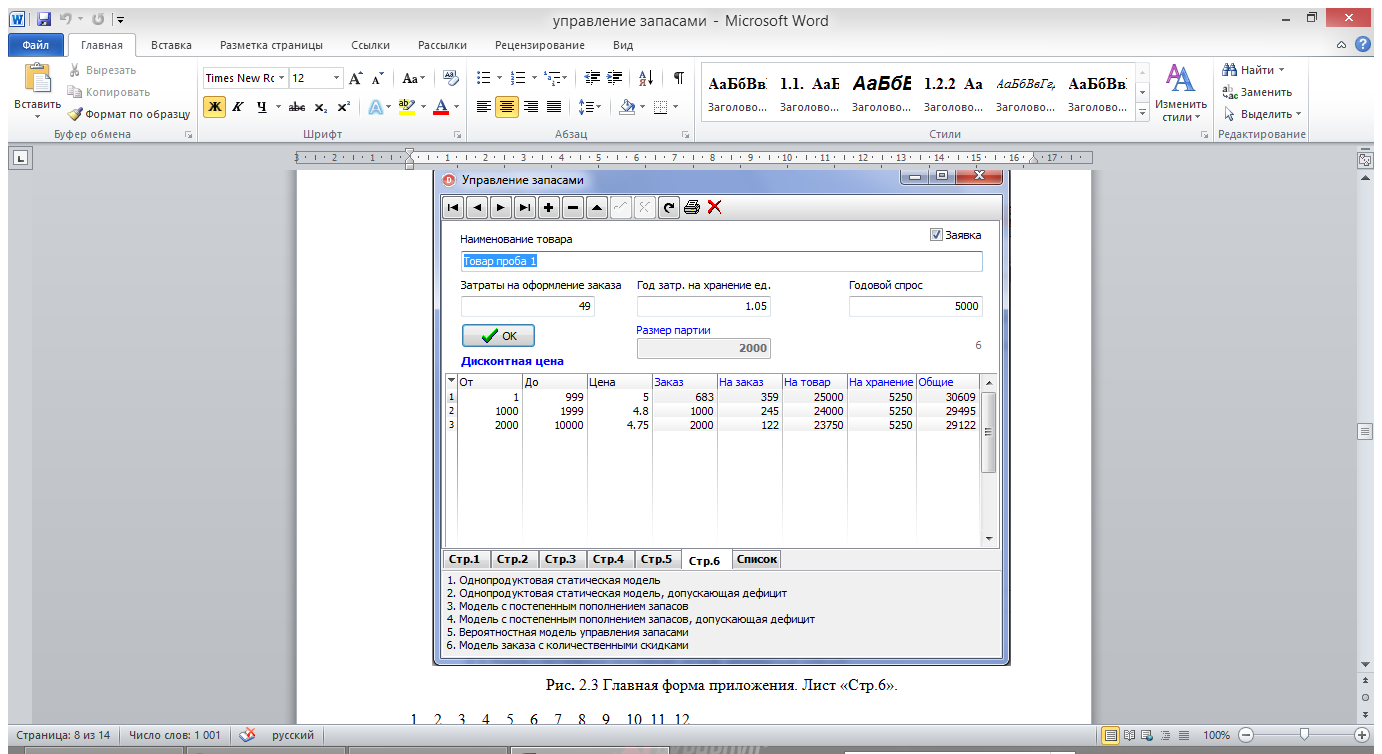Screen dimensions: 1382x754
Task: Switch to the Разметка страницы tab
Action: click(x=271, y=45)
